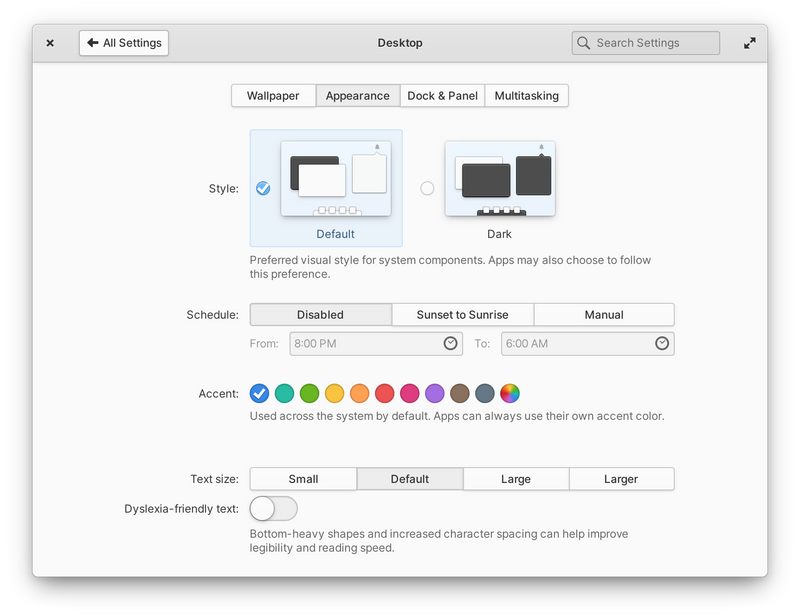800x616 pixels.
Task: Set schedule to Sunset to Sunrise
Action: pyautogui.click(x=462, y=315)
